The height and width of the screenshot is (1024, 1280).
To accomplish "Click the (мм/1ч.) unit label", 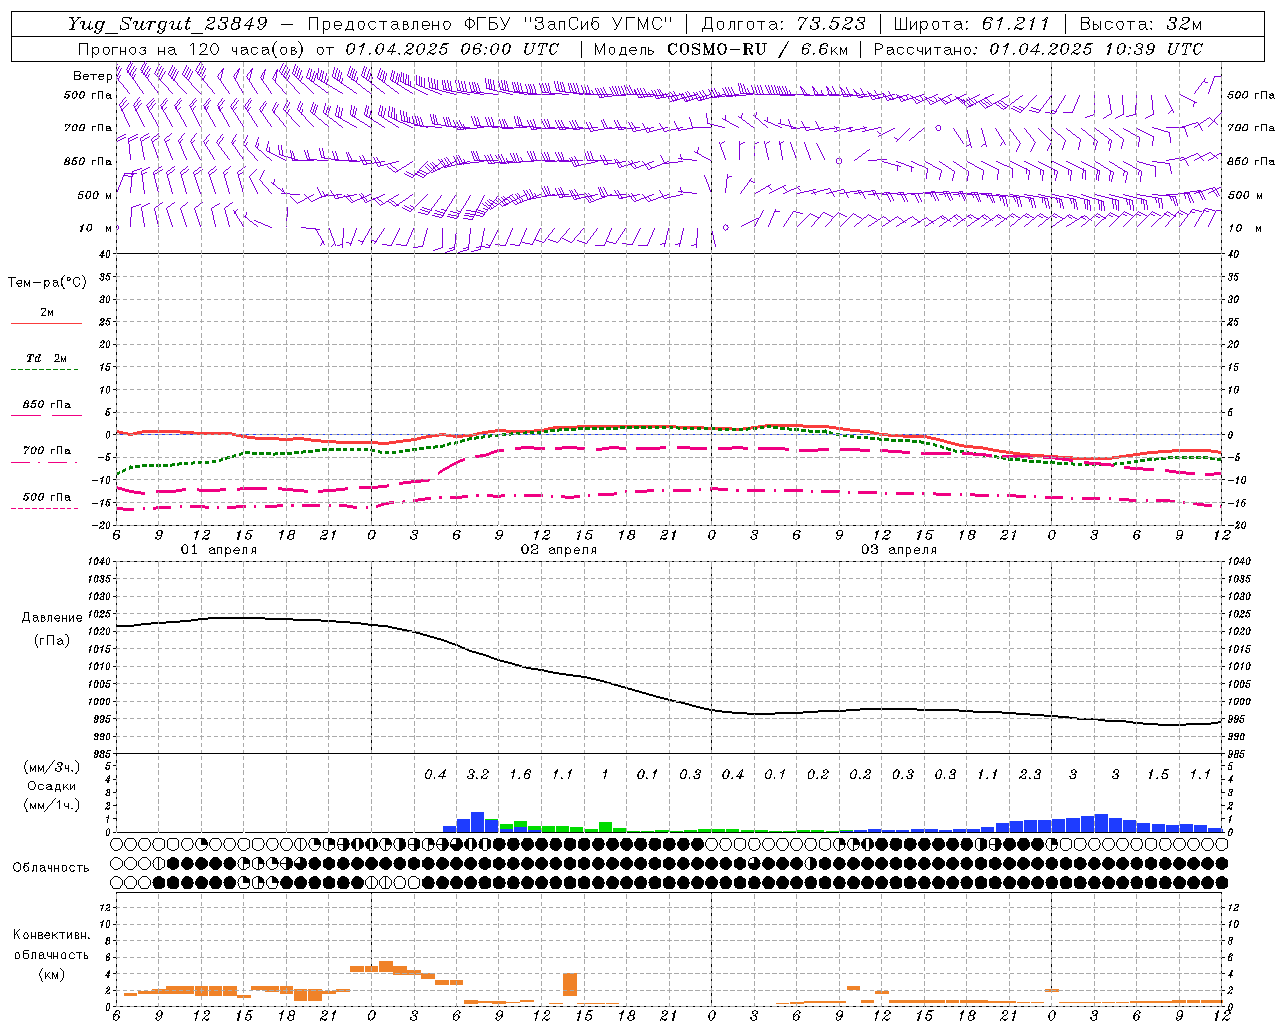I will coord(51,805).
